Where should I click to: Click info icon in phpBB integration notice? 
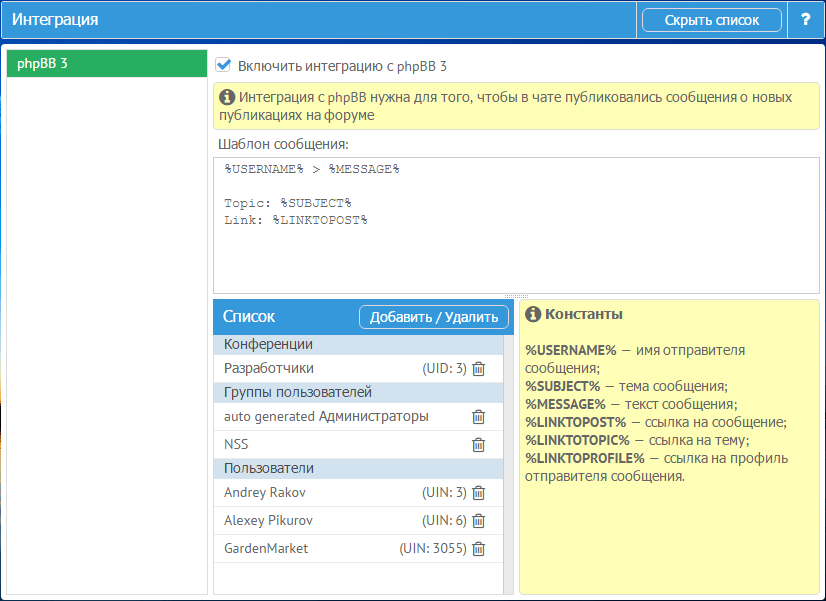(227, 98)
